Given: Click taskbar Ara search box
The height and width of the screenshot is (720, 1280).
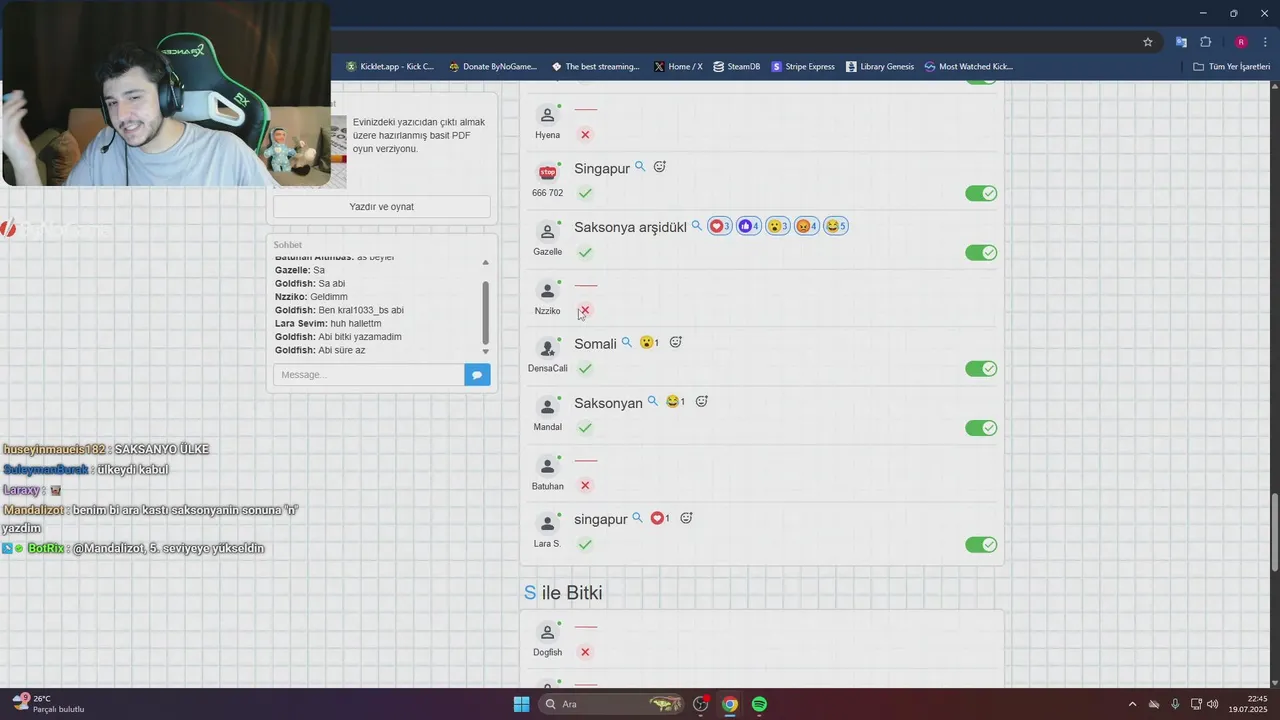Looking at the screenshot, I should [611, 704].
